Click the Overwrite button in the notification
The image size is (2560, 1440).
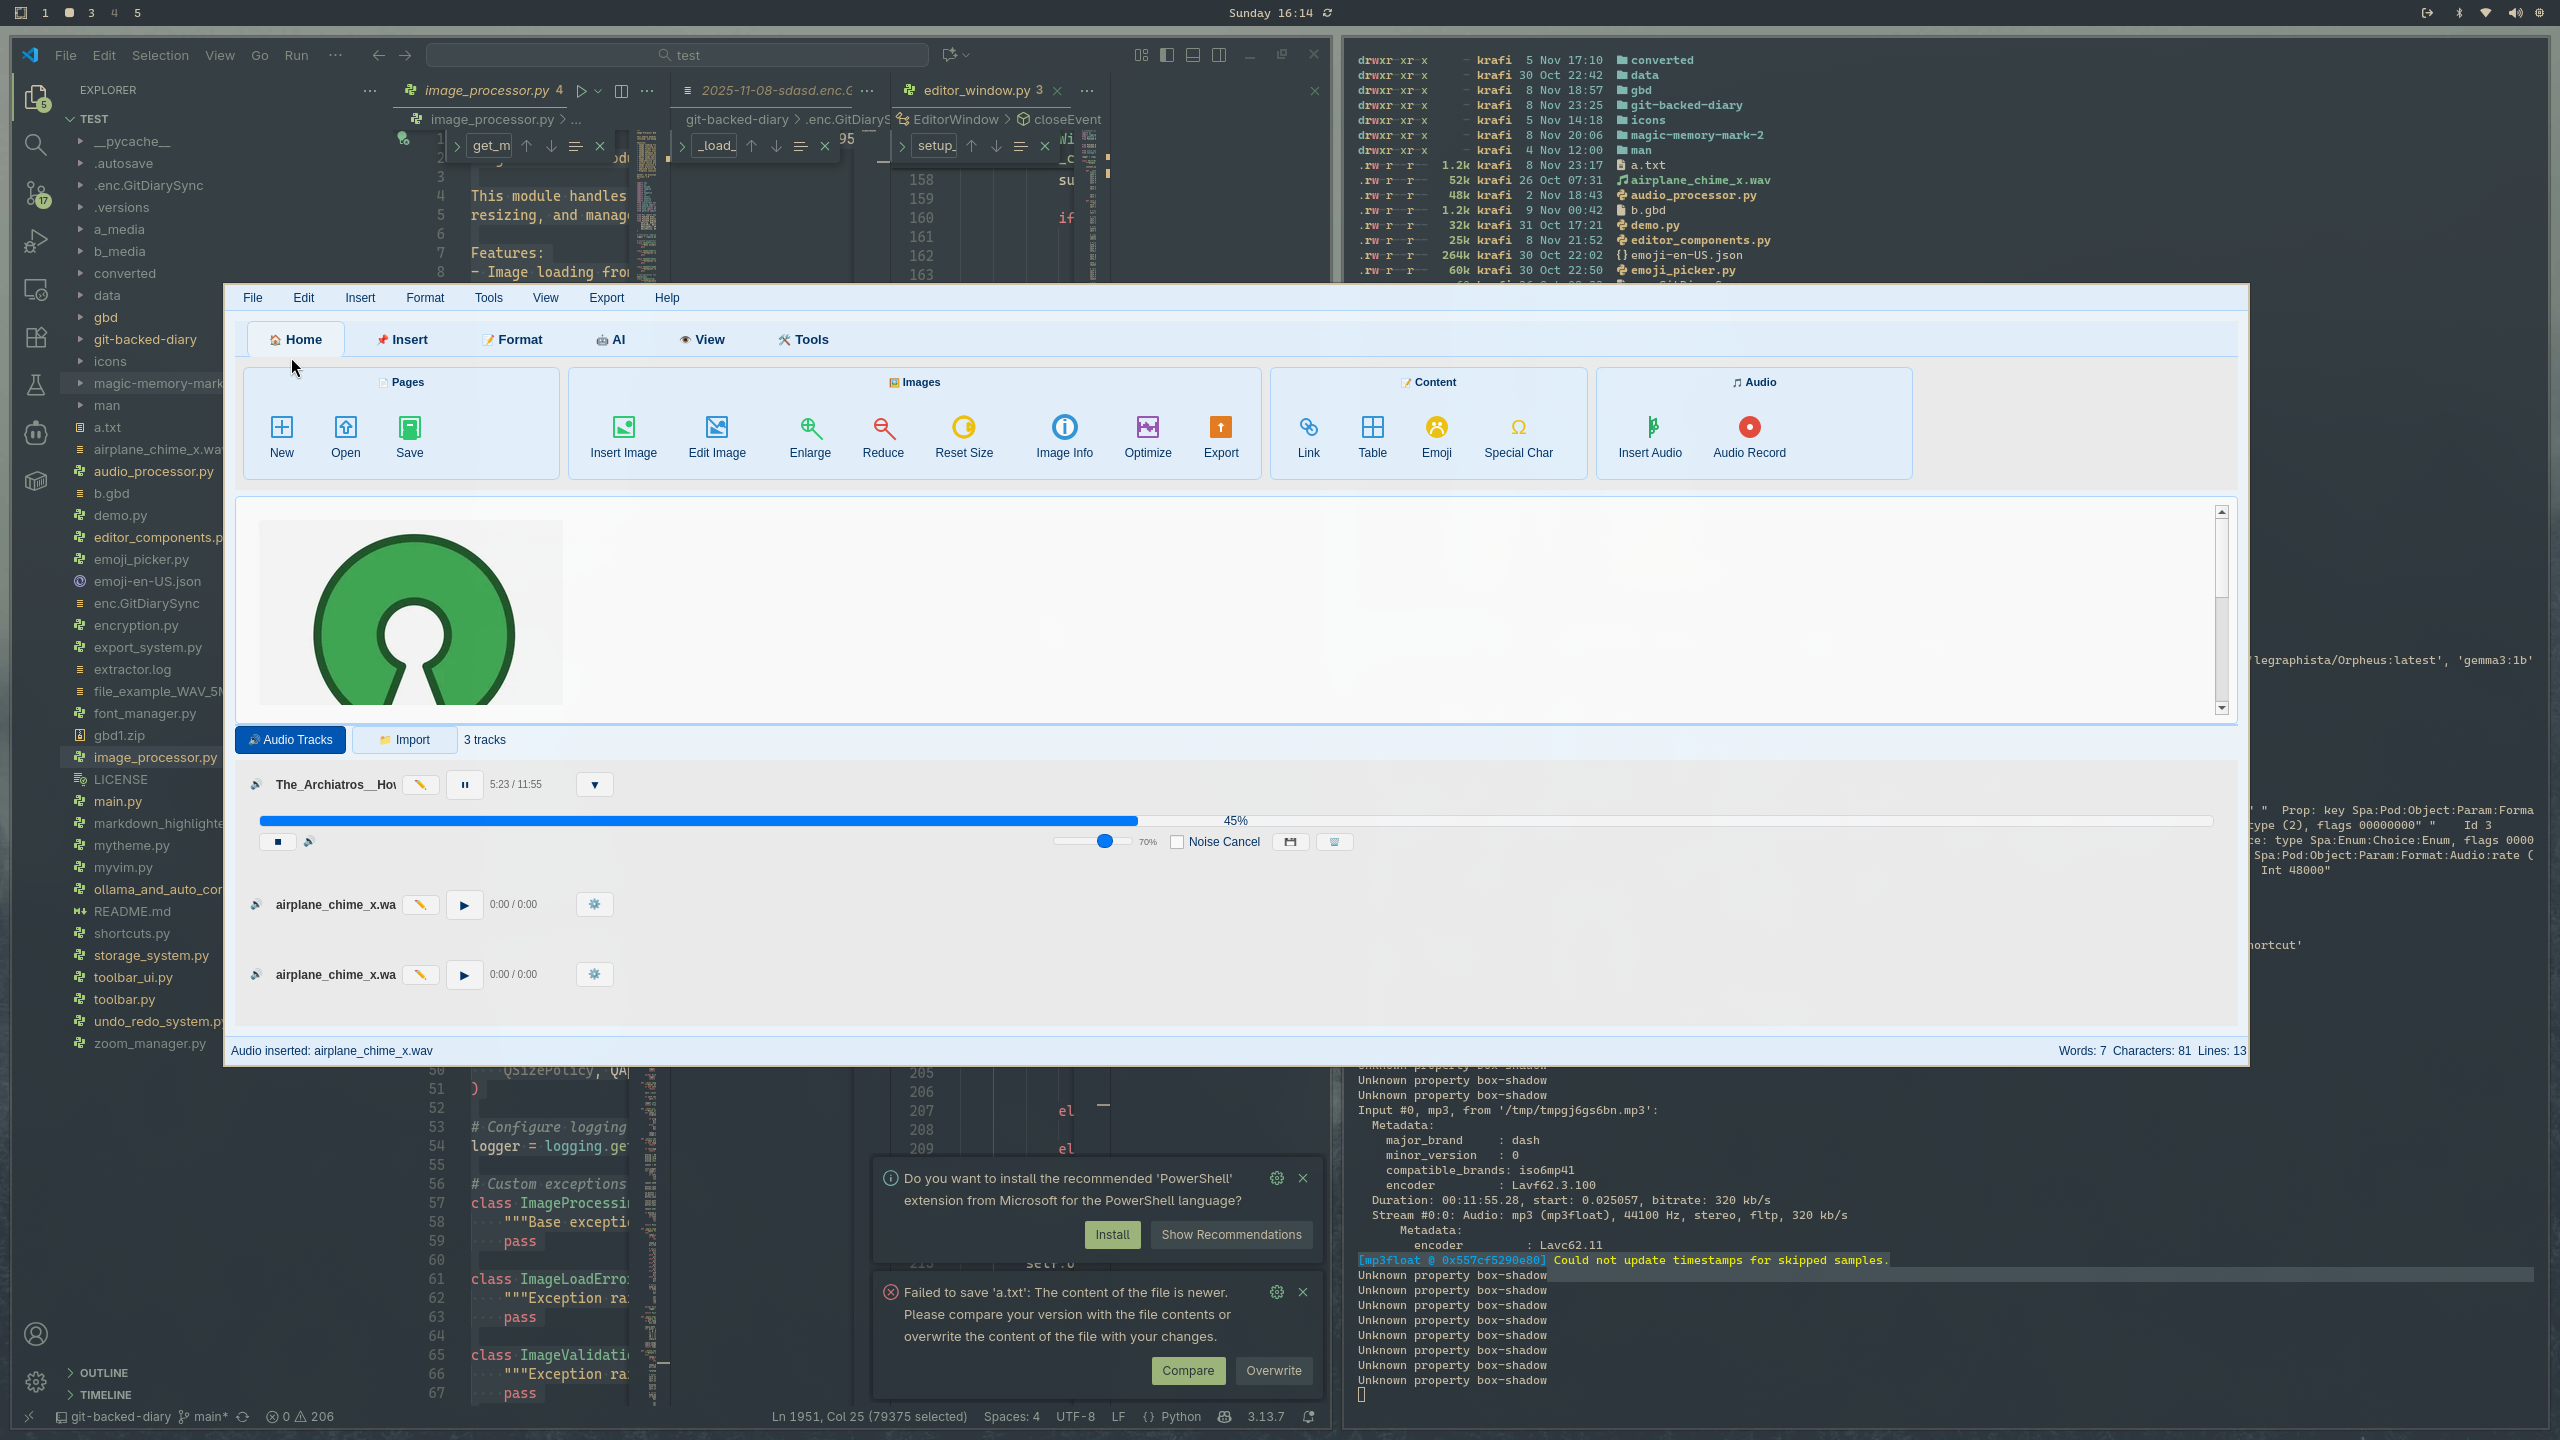click(x=1273, y=1371)
